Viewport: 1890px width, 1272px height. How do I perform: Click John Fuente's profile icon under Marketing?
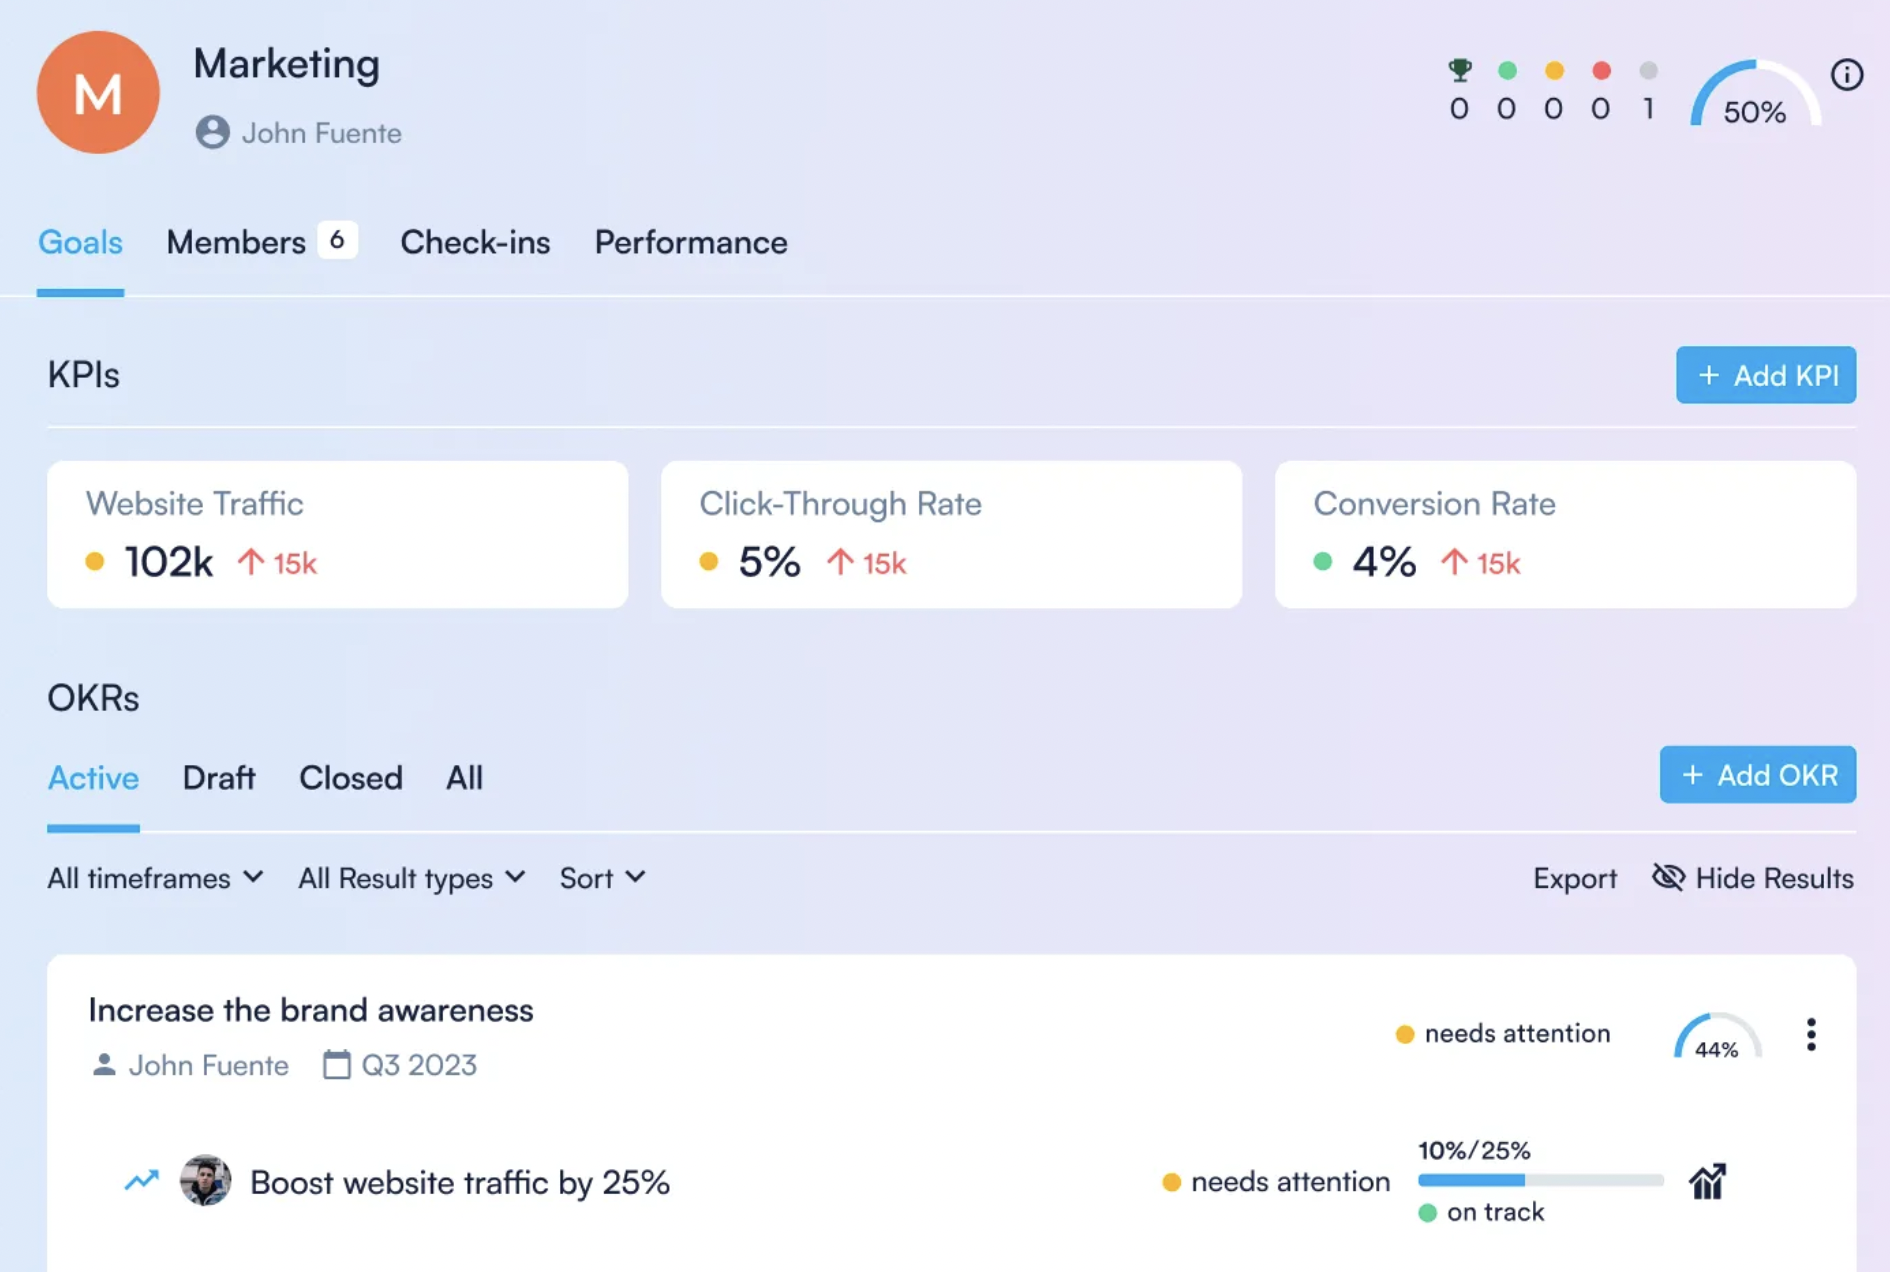(x=213, y=132)
